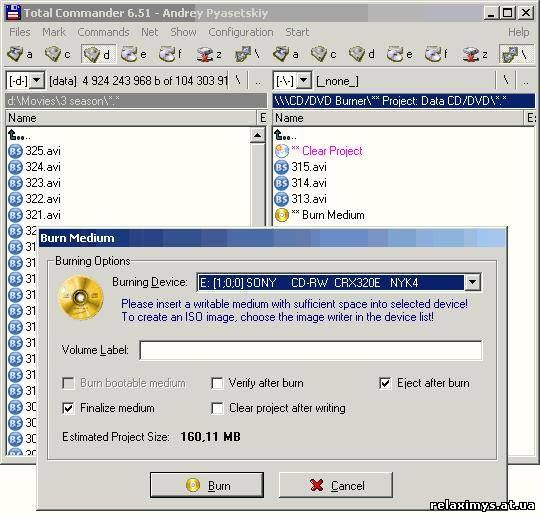This screenshot has width=540, height=515.
Task: Go up a folder in left panel
Action: pos(19,135)
